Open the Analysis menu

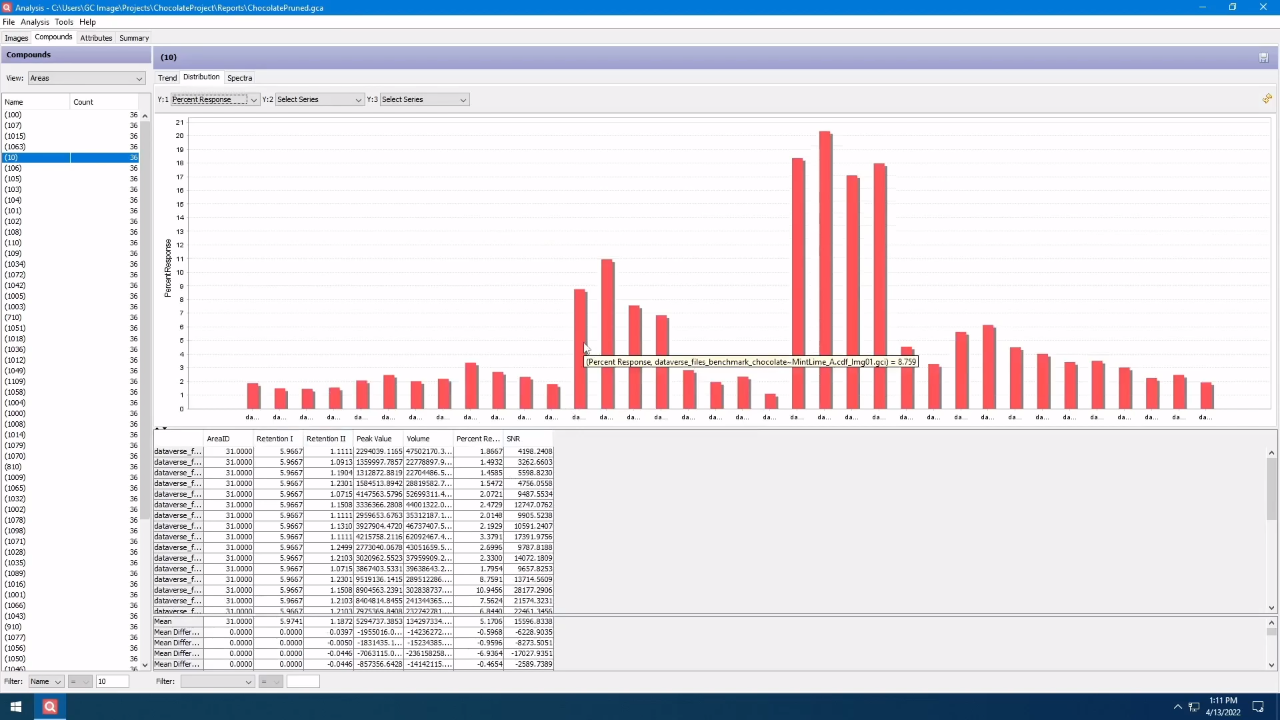(x=34, y=22)
